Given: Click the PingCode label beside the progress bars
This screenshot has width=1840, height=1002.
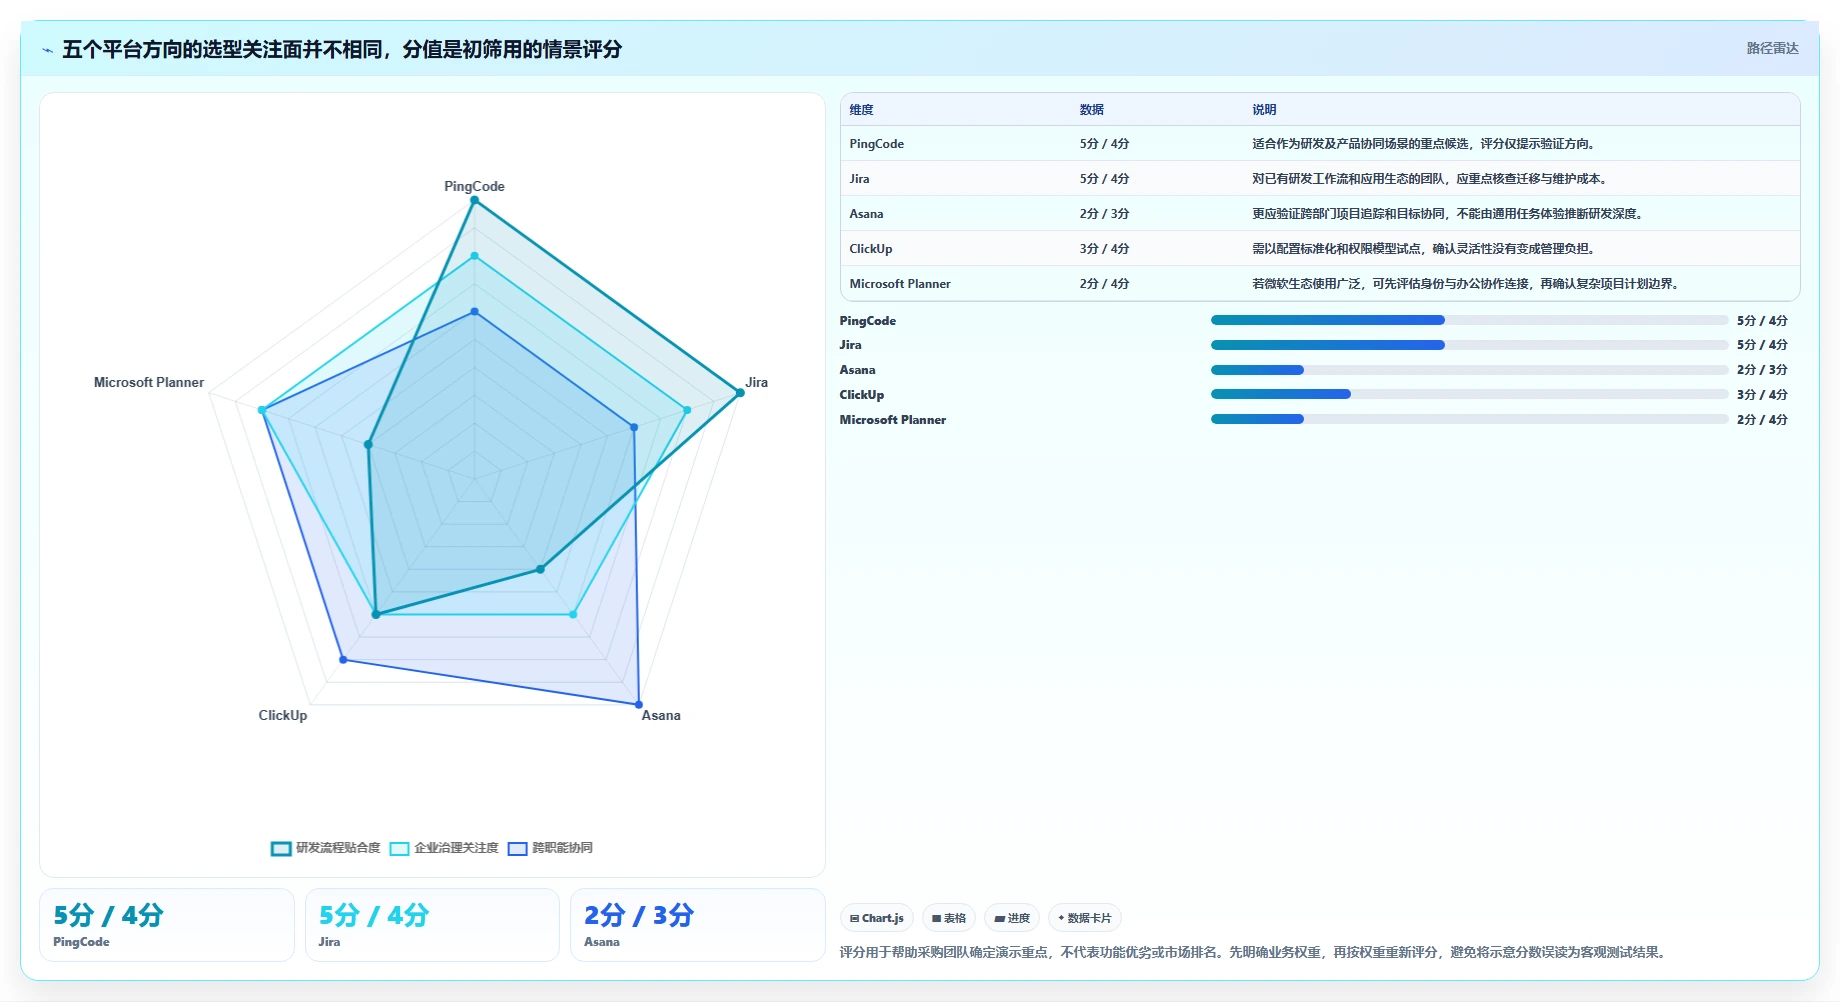Looking at the screenshot, I should pos(868,321).
